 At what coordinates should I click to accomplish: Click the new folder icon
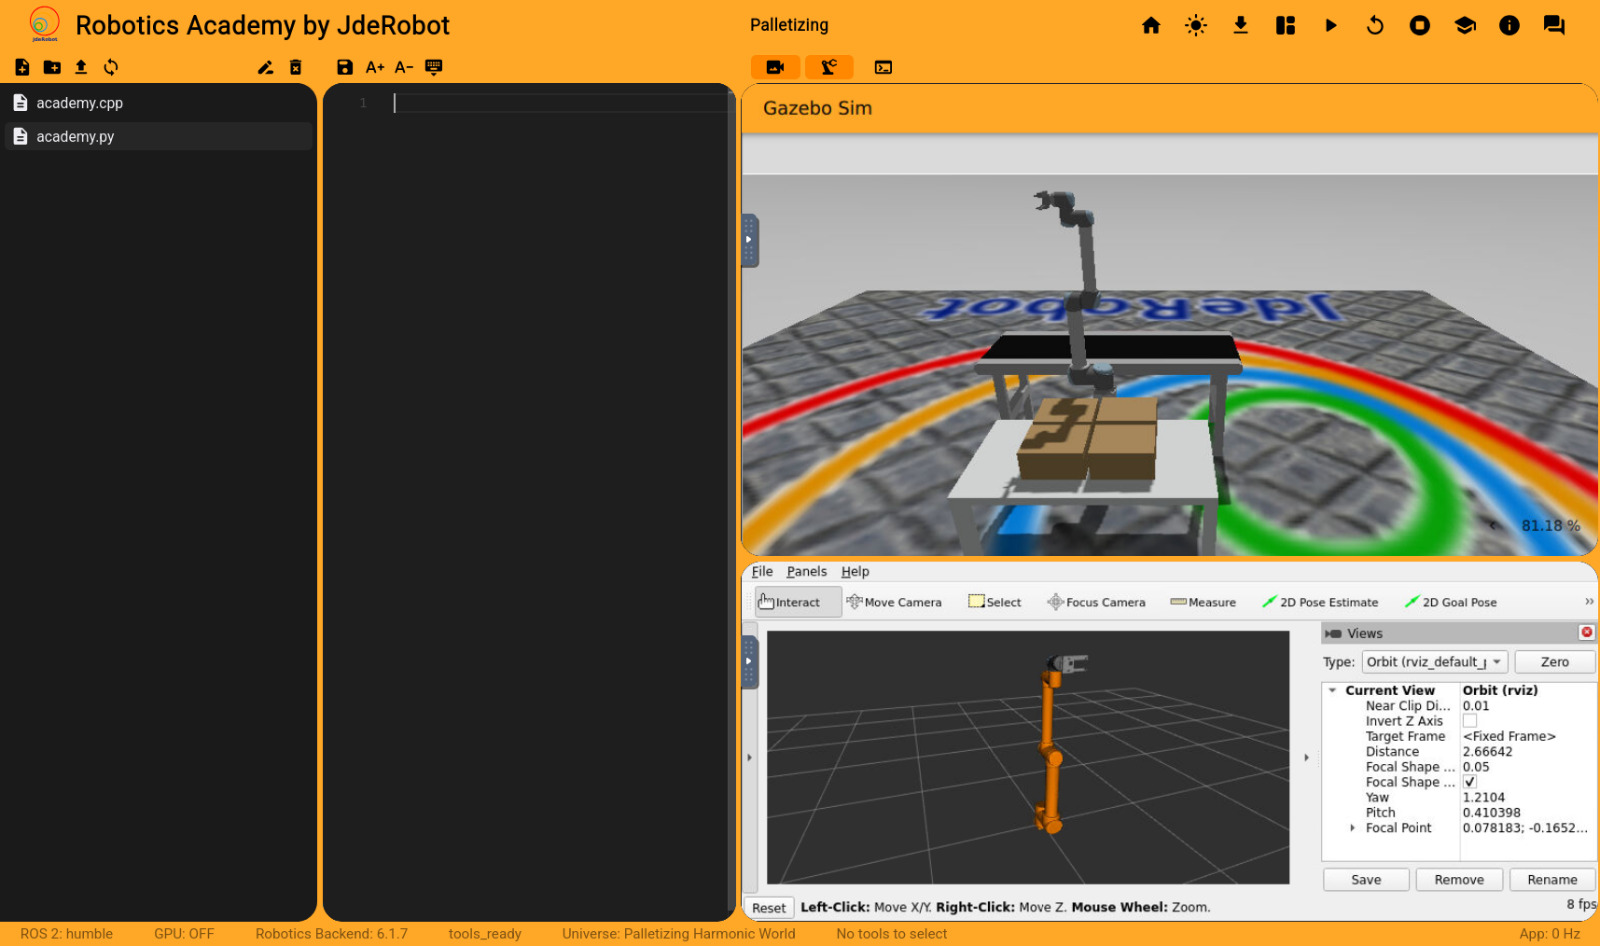[52, 67]
